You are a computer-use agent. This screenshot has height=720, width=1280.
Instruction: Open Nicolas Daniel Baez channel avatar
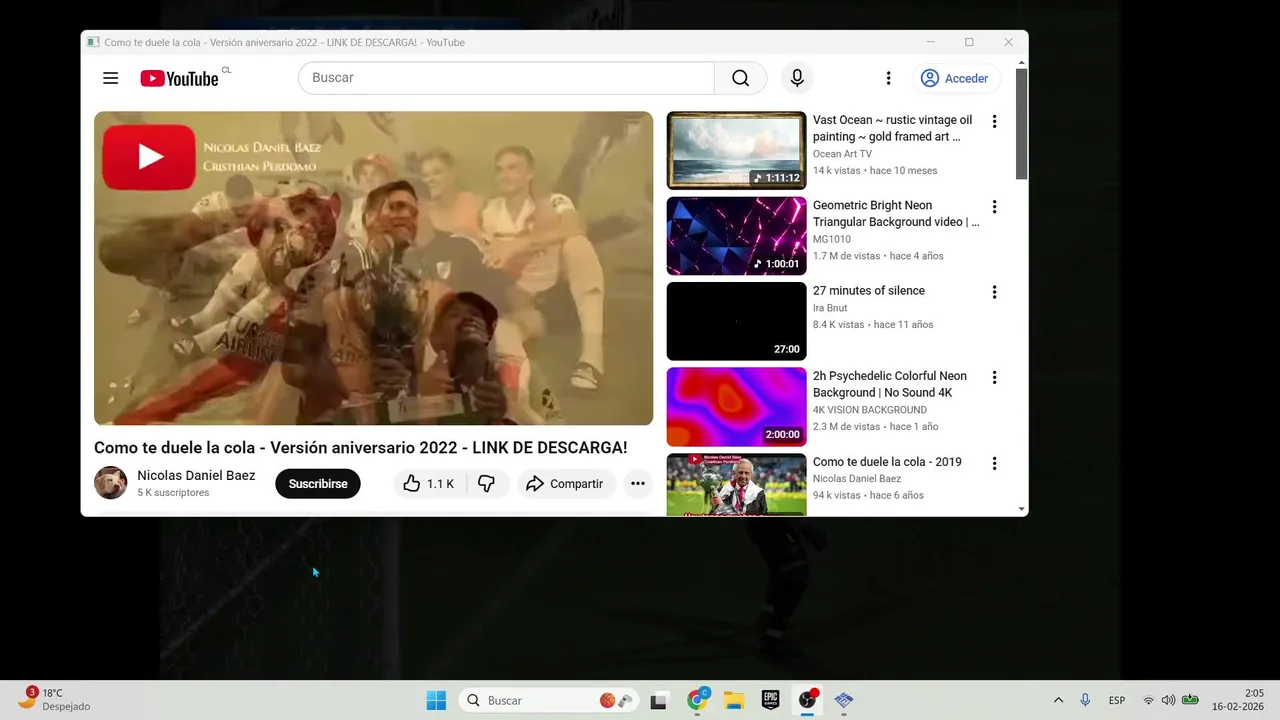[x=111, y=483]
